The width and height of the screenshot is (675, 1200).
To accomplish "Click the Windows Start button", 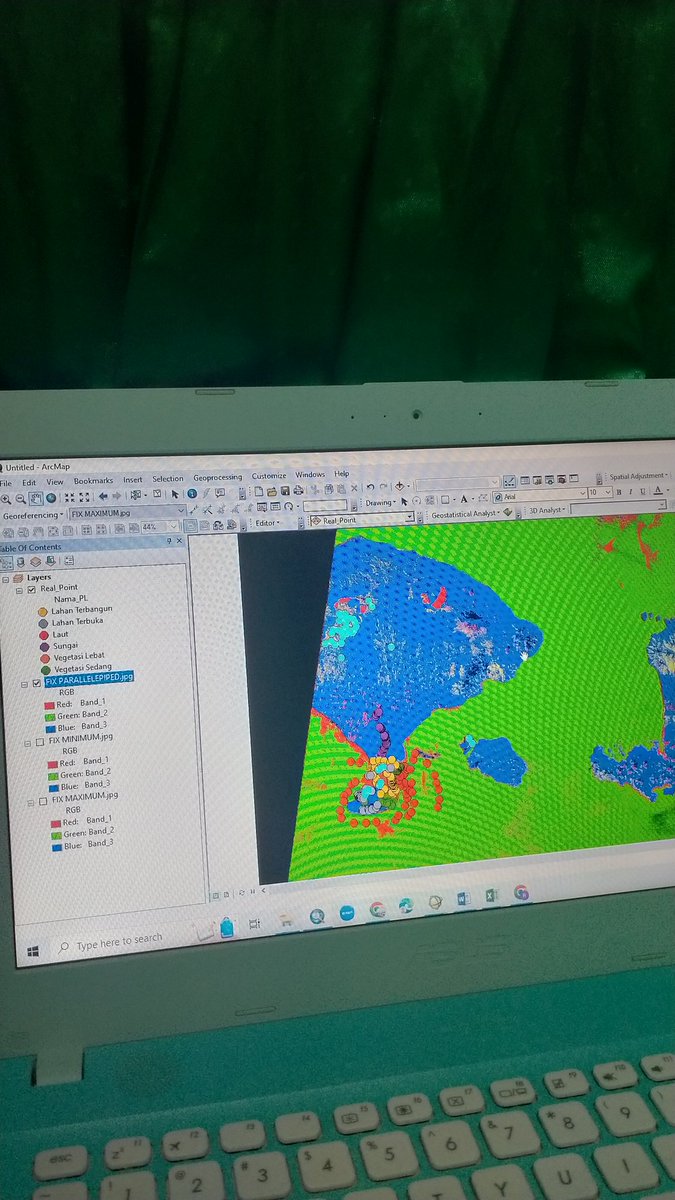I will (x=32, y=950).
